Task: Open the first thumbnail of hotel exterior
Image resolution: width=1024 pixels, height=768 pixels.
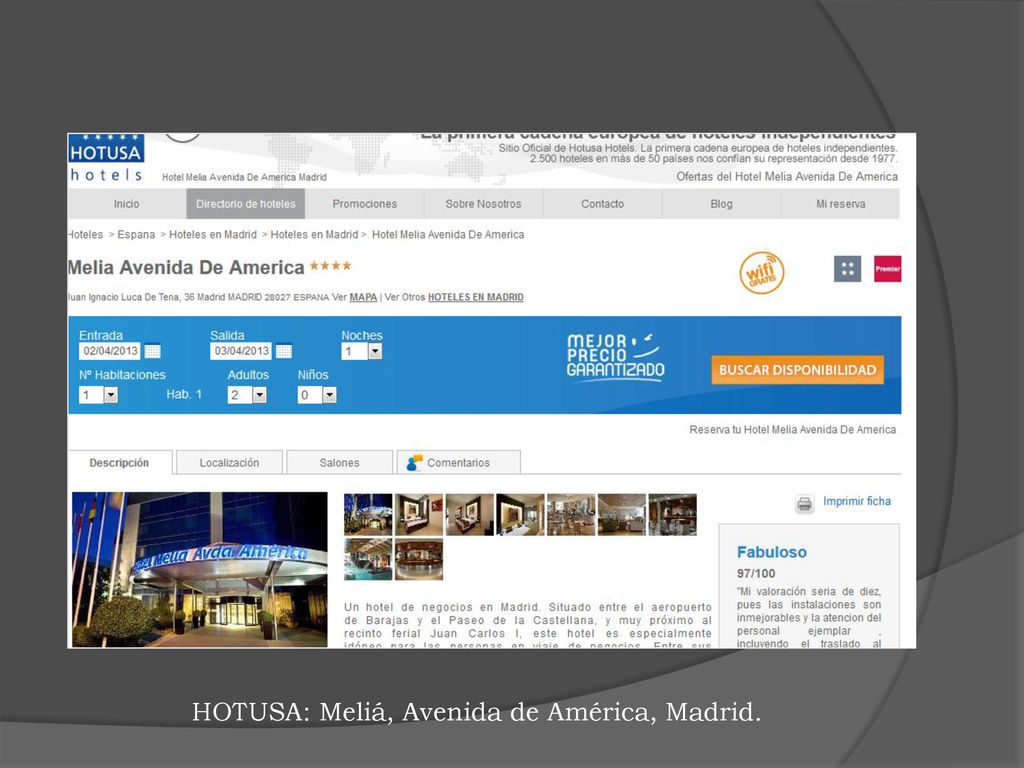Action: (368, 515)
